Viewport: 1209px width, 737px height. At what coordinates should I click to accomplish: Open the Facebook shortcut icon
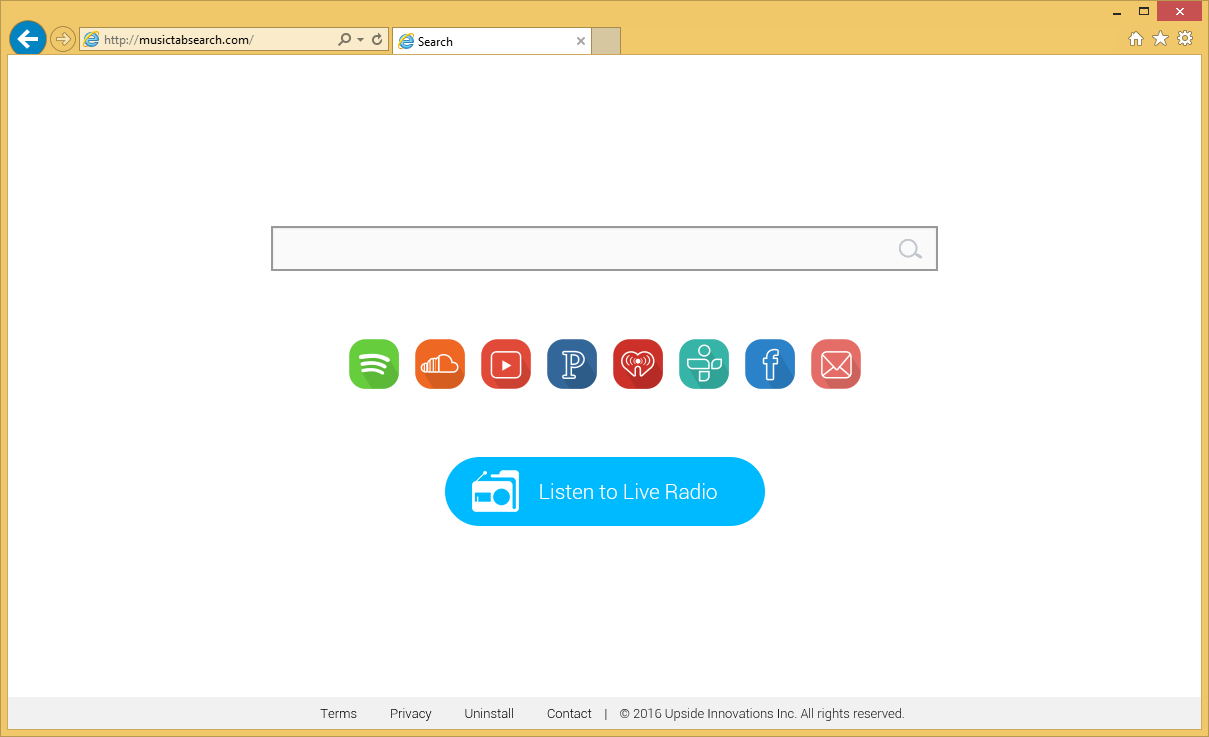[x=770, y=364]
